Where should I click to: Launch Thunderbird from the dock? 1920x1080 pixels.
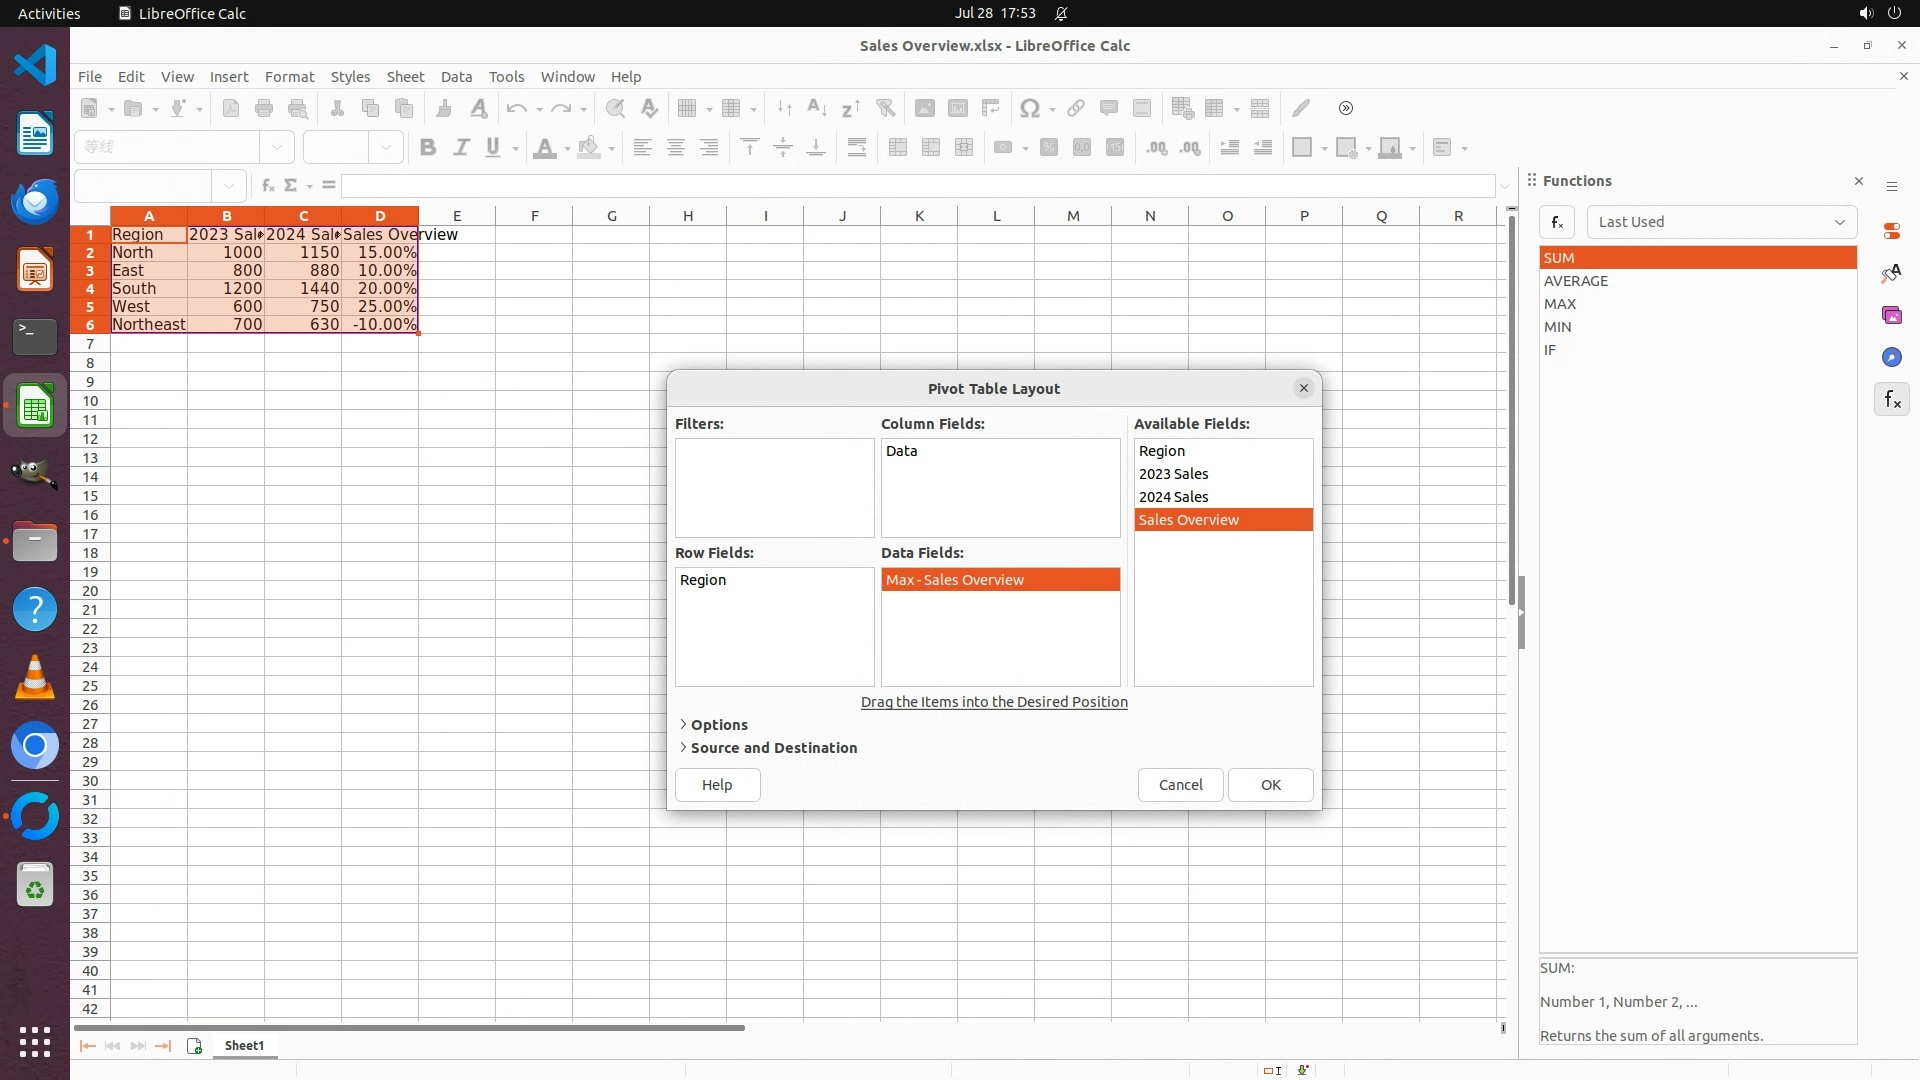click(x=35, y=202)
